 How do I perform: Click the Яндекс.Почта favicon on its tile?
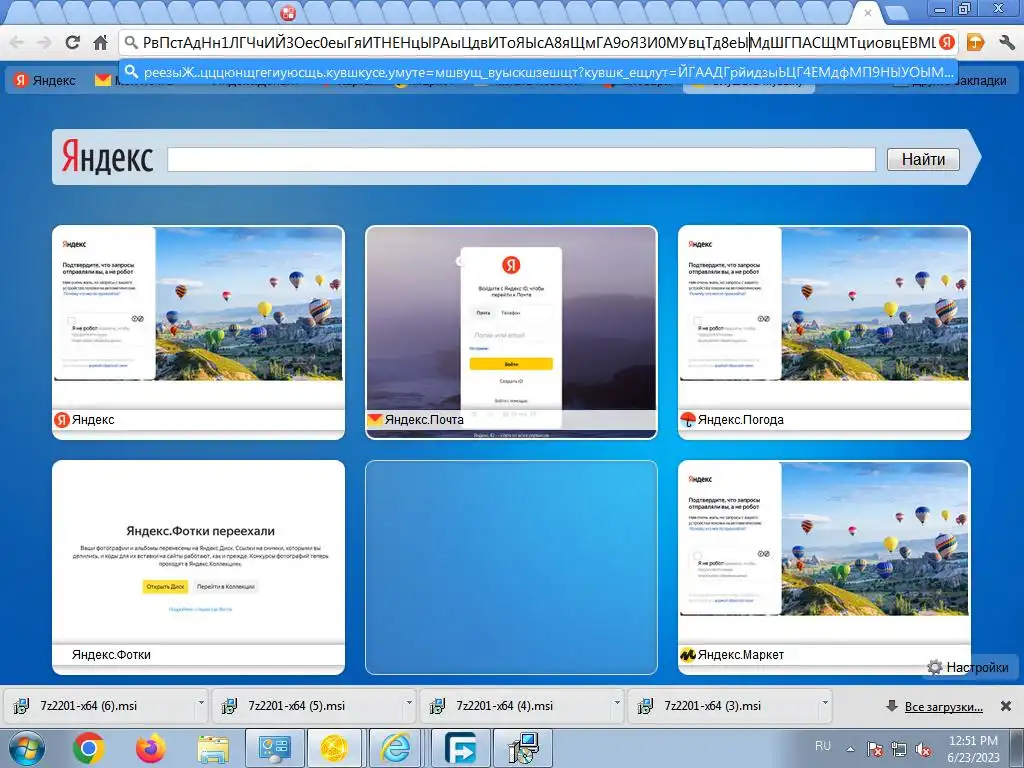(x=375, y=419)
